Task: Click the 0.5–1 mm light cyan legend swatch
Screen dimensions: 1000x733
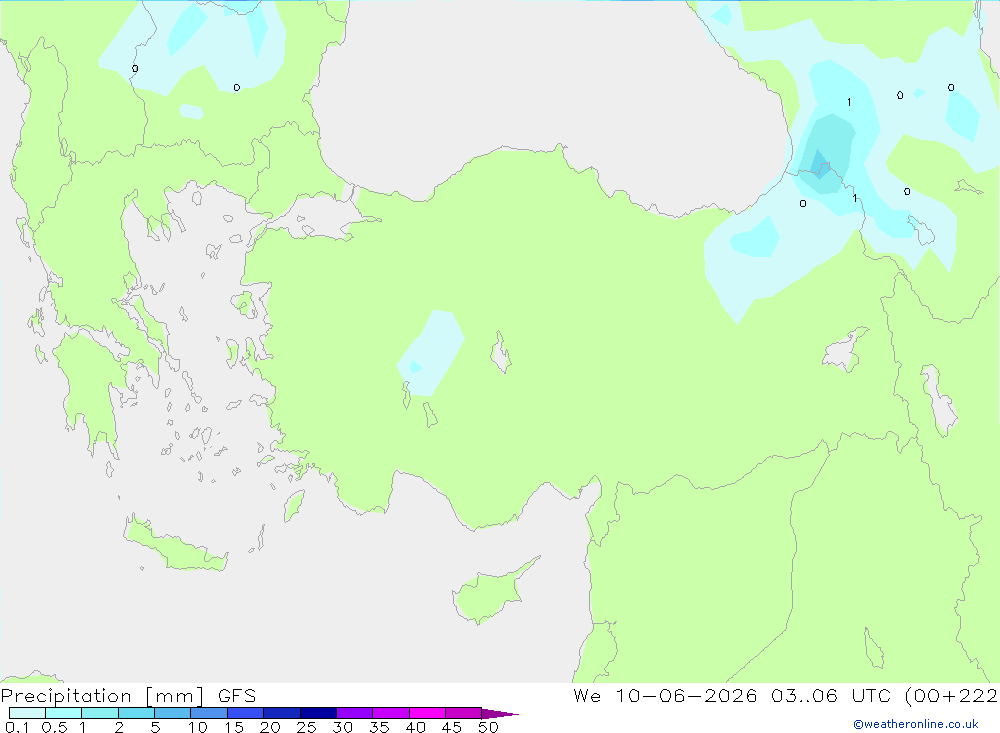Action: coord(64,713)
